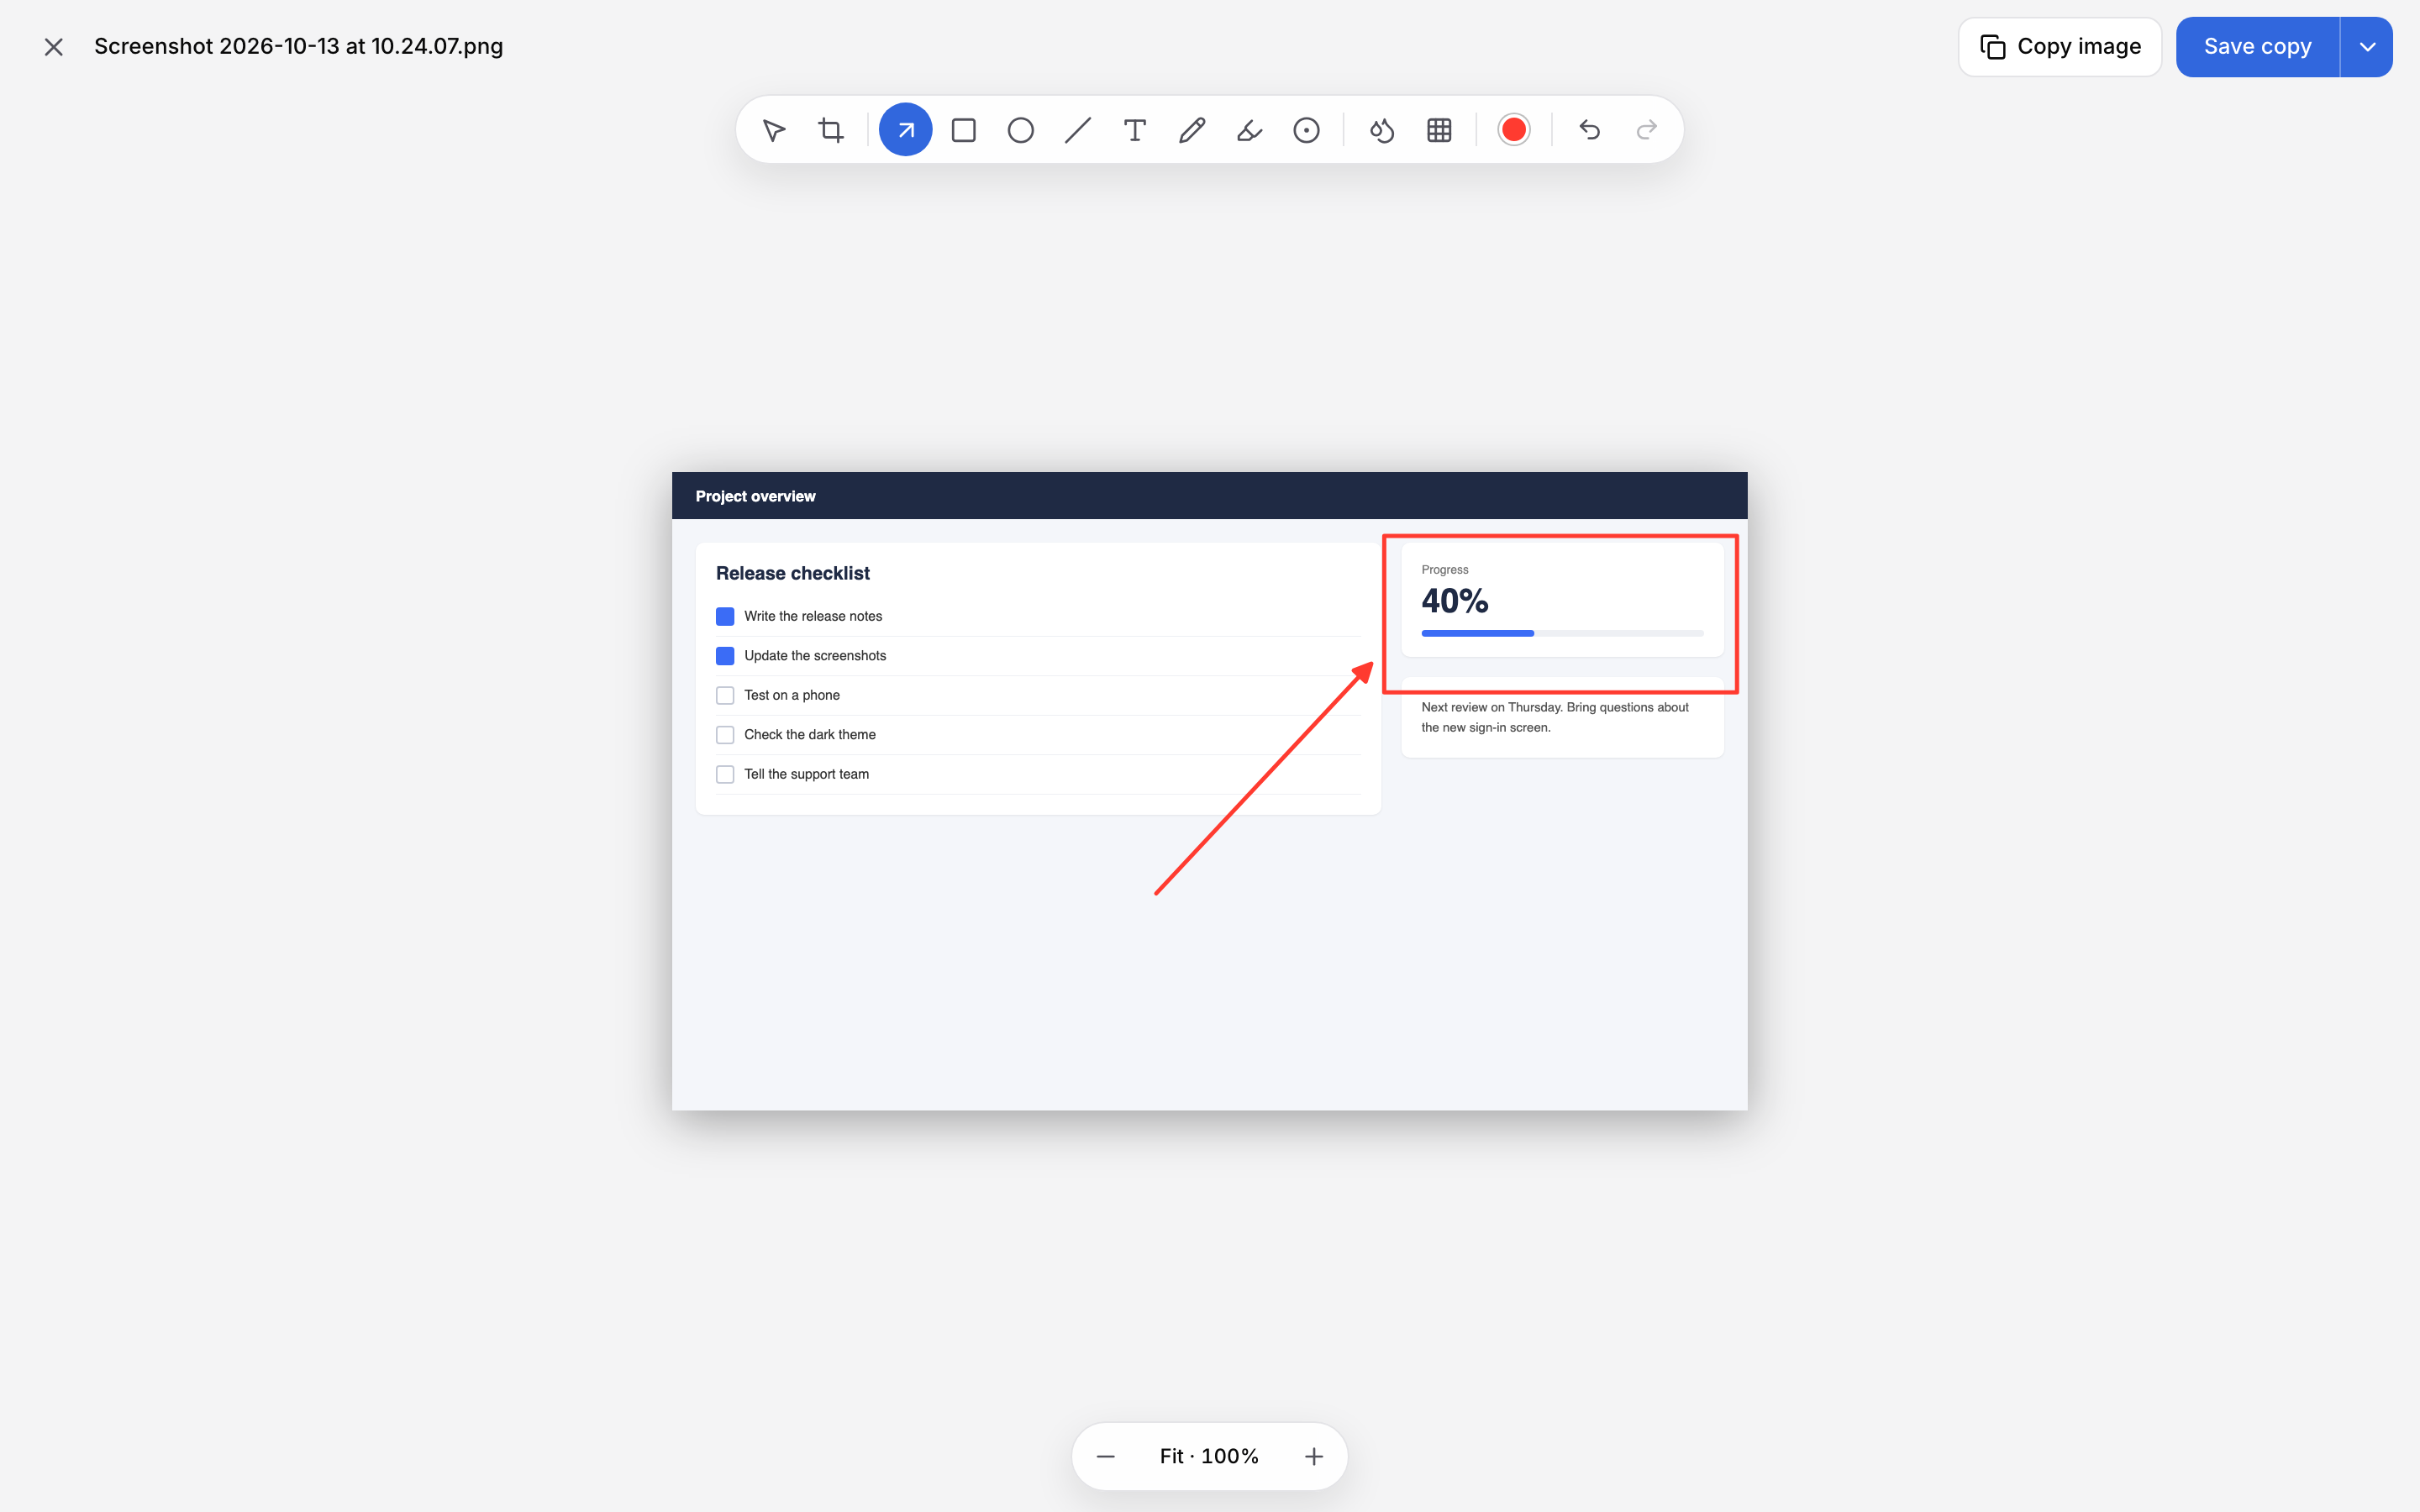The height and width of the screenshot is (1512, 2420).
Task: Click the 'Project overview' header text
Action: (755, 496)
